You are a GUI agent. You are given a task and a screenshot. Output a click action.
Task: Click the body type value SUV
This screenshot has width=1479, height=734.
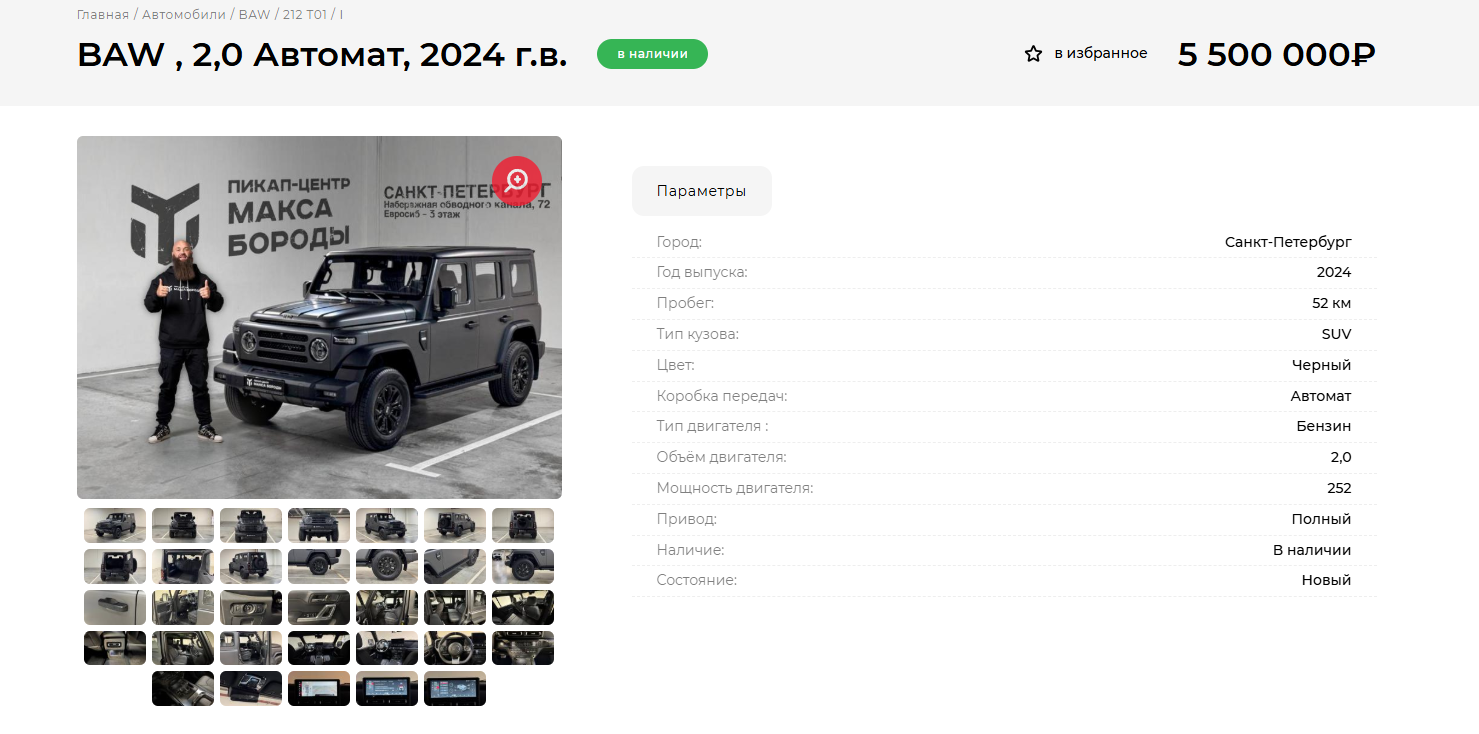coord(1336,334)
